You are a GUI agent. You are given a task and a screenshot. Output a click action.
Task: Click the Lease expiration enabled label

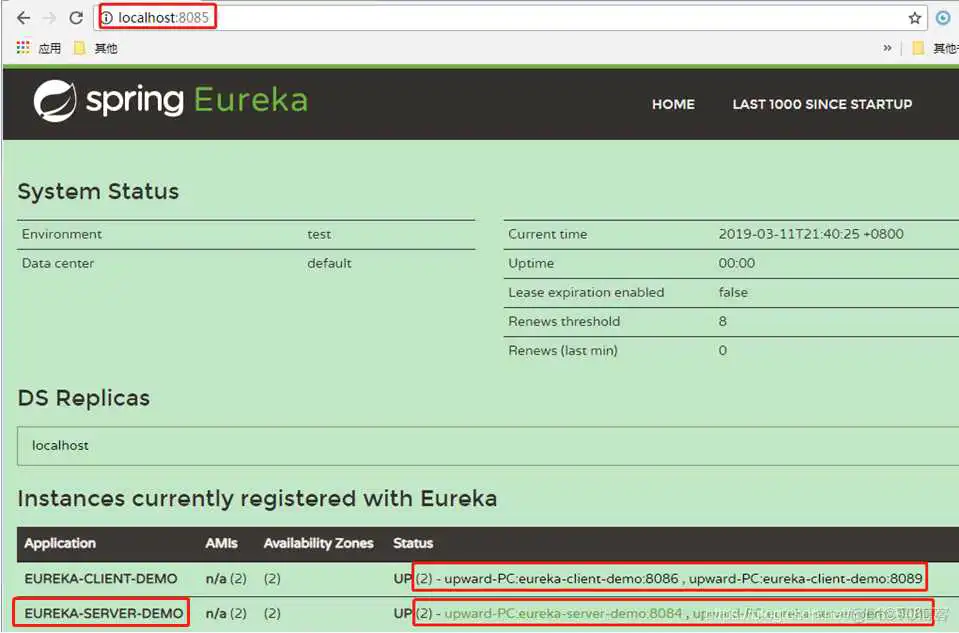point(586,292)
